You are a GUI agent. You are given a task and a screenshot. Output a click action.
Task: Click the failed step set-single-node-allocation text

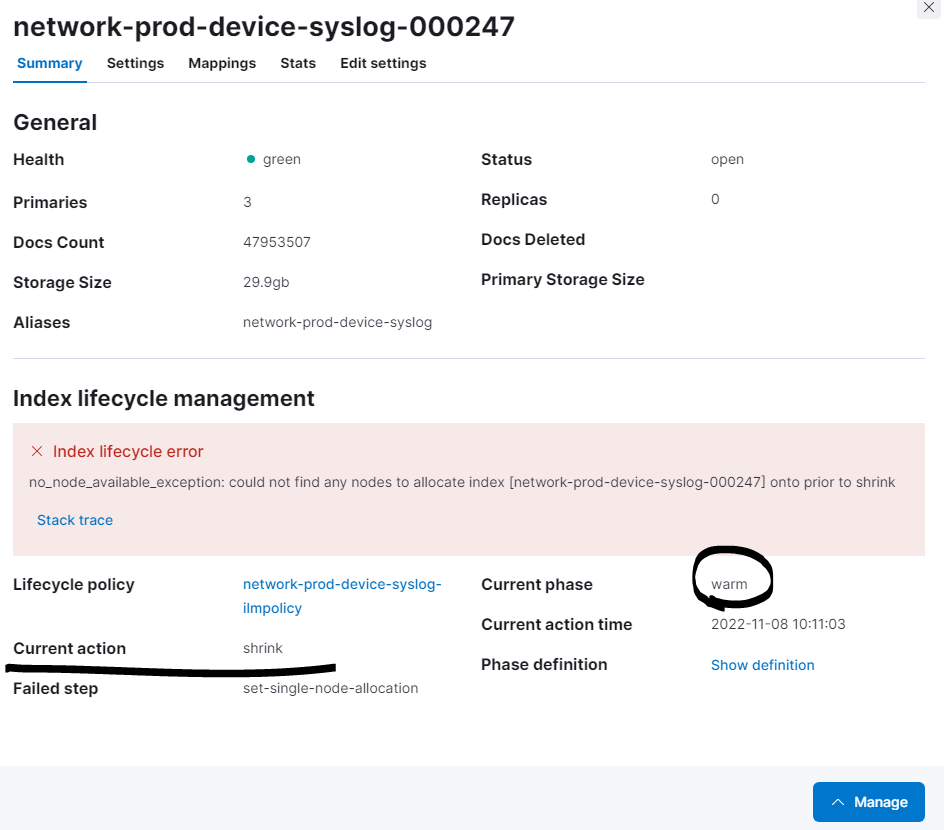330,688
